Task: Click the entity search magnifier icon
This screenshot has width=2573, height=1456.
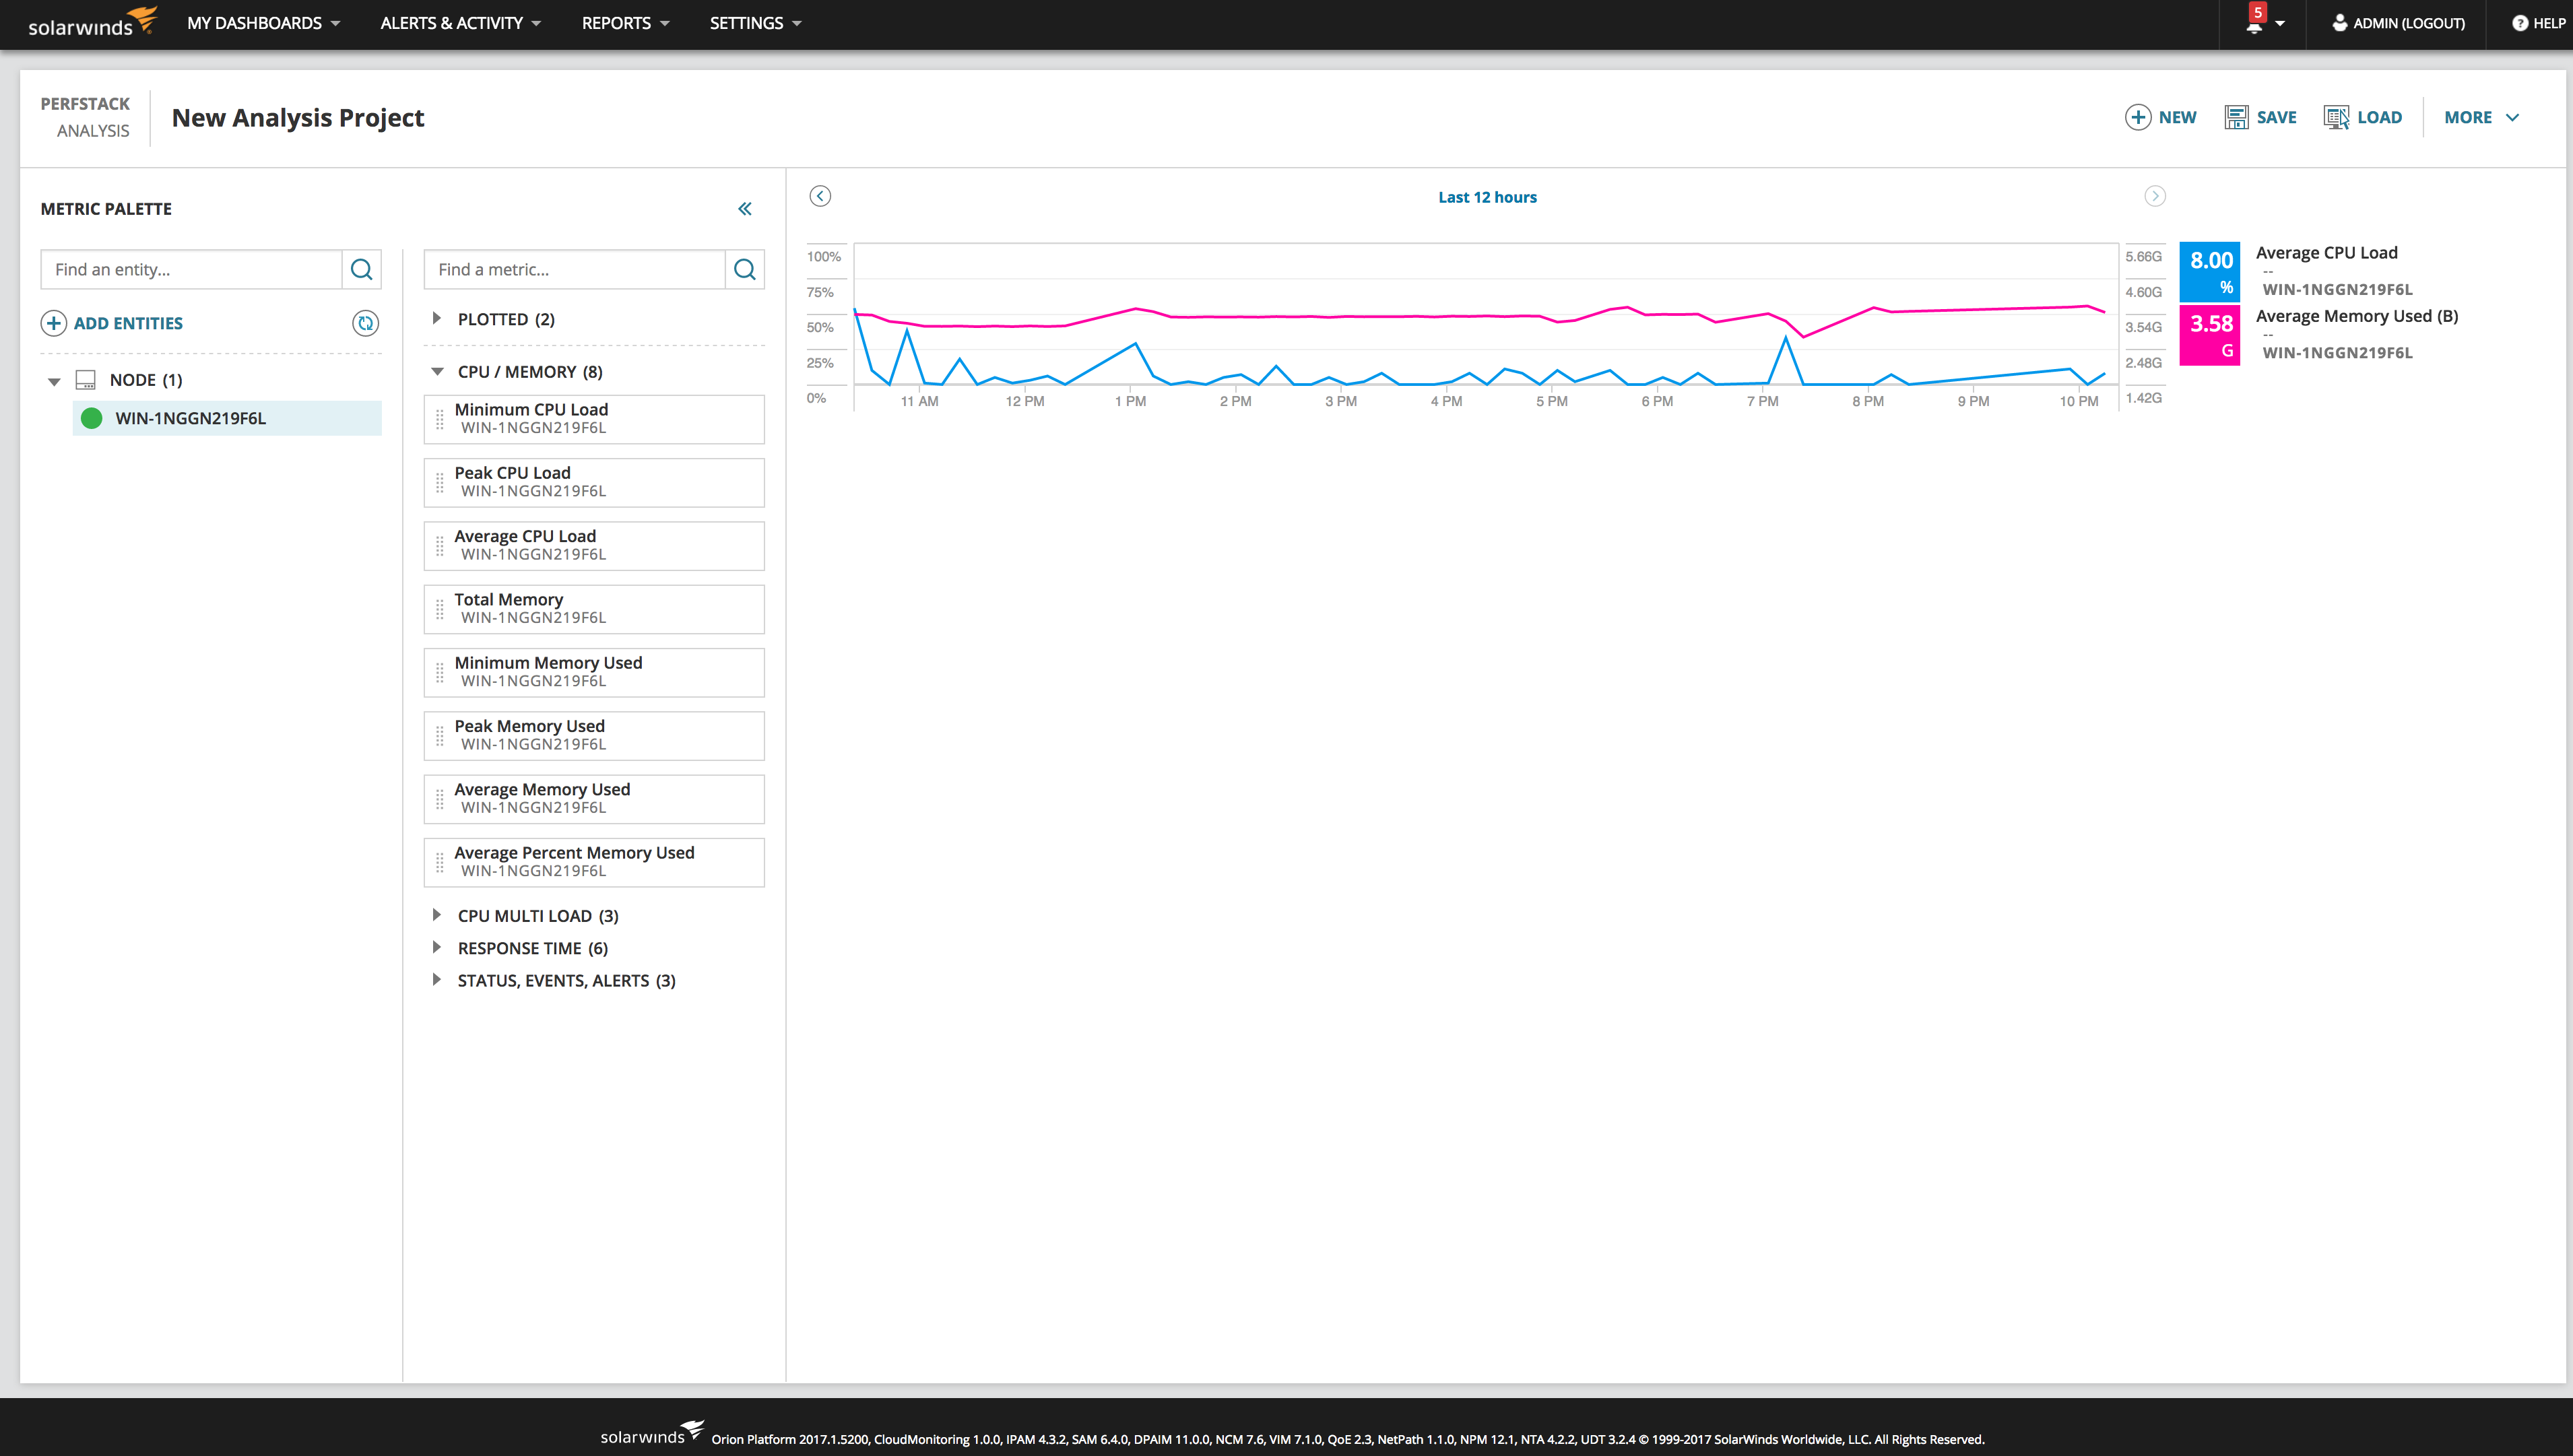Action: [361, 269]
